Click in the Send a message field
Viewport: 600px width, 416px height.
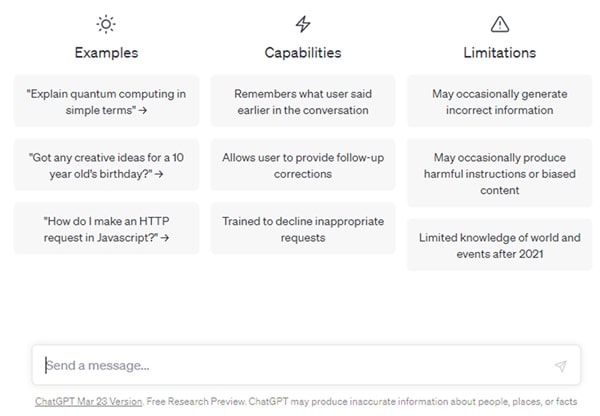tap(290, 365)
